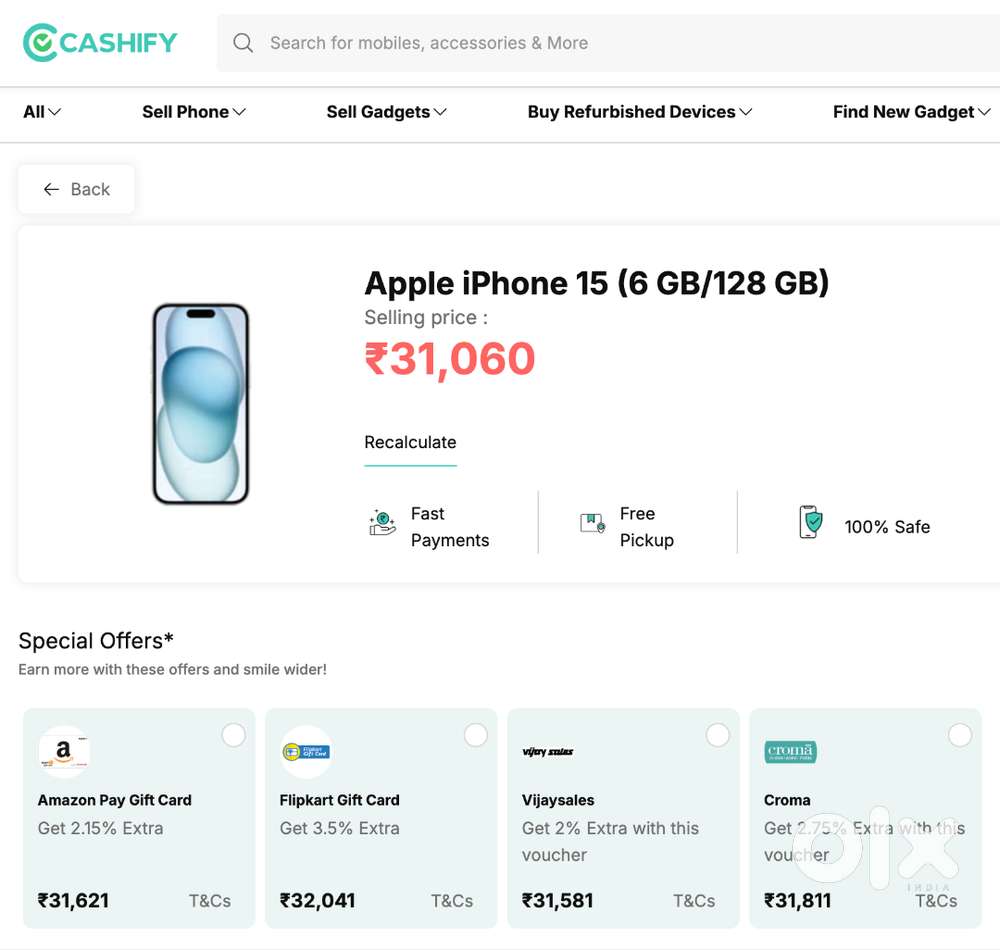Select the Flipkart Gift Card offer radio
Screen dimensions: 1000x950
pos(476,735)
